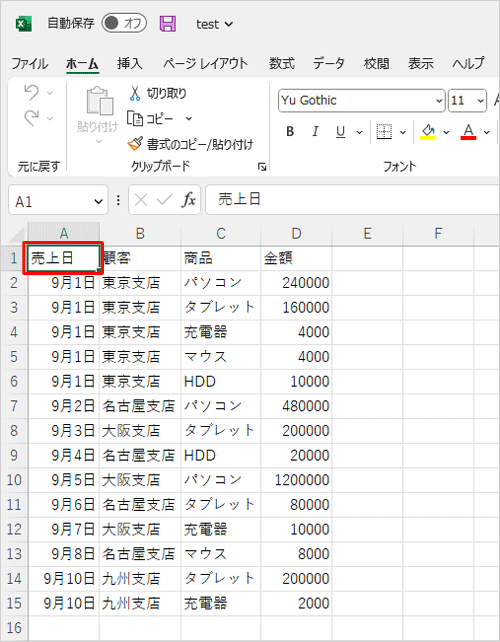
Task: Select column D header
Action: point(296,234)
